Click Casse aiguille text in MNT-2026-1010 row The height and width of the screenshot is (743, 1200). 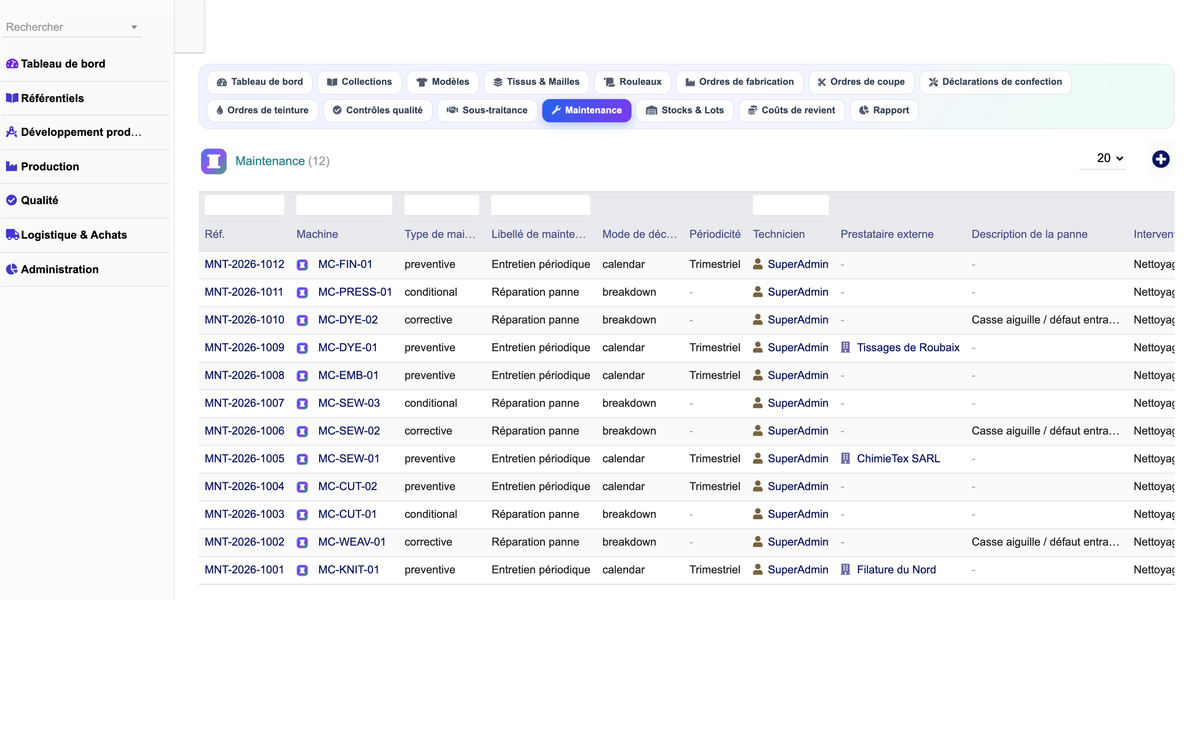point(1045,321)
